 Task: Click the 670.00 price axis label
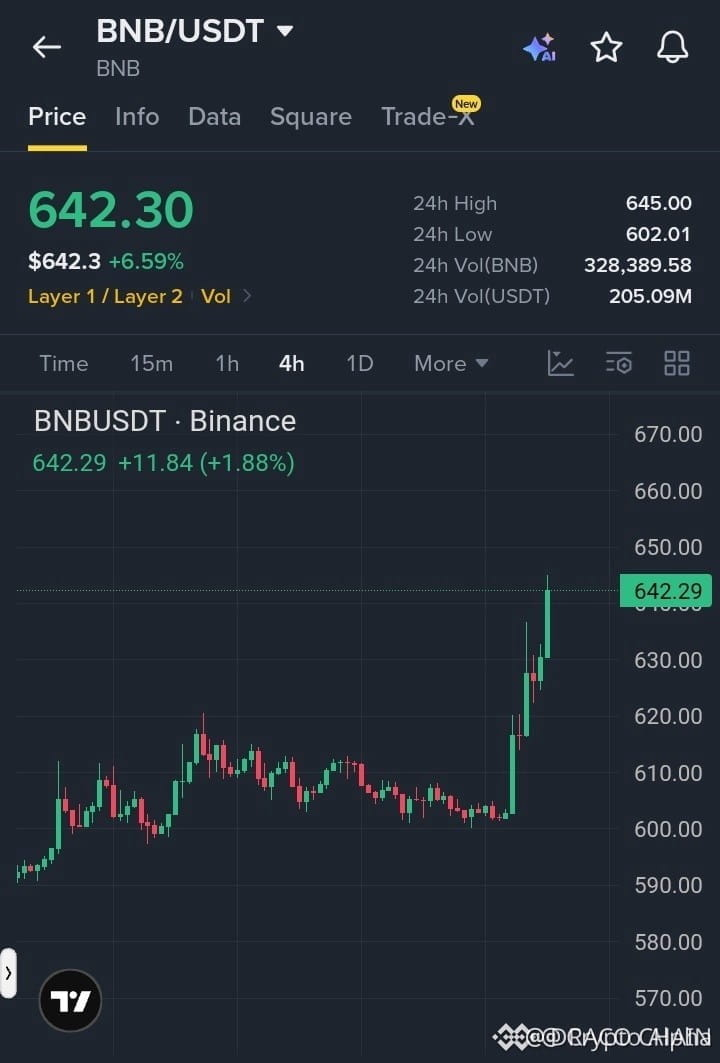[x=668, y=435]
